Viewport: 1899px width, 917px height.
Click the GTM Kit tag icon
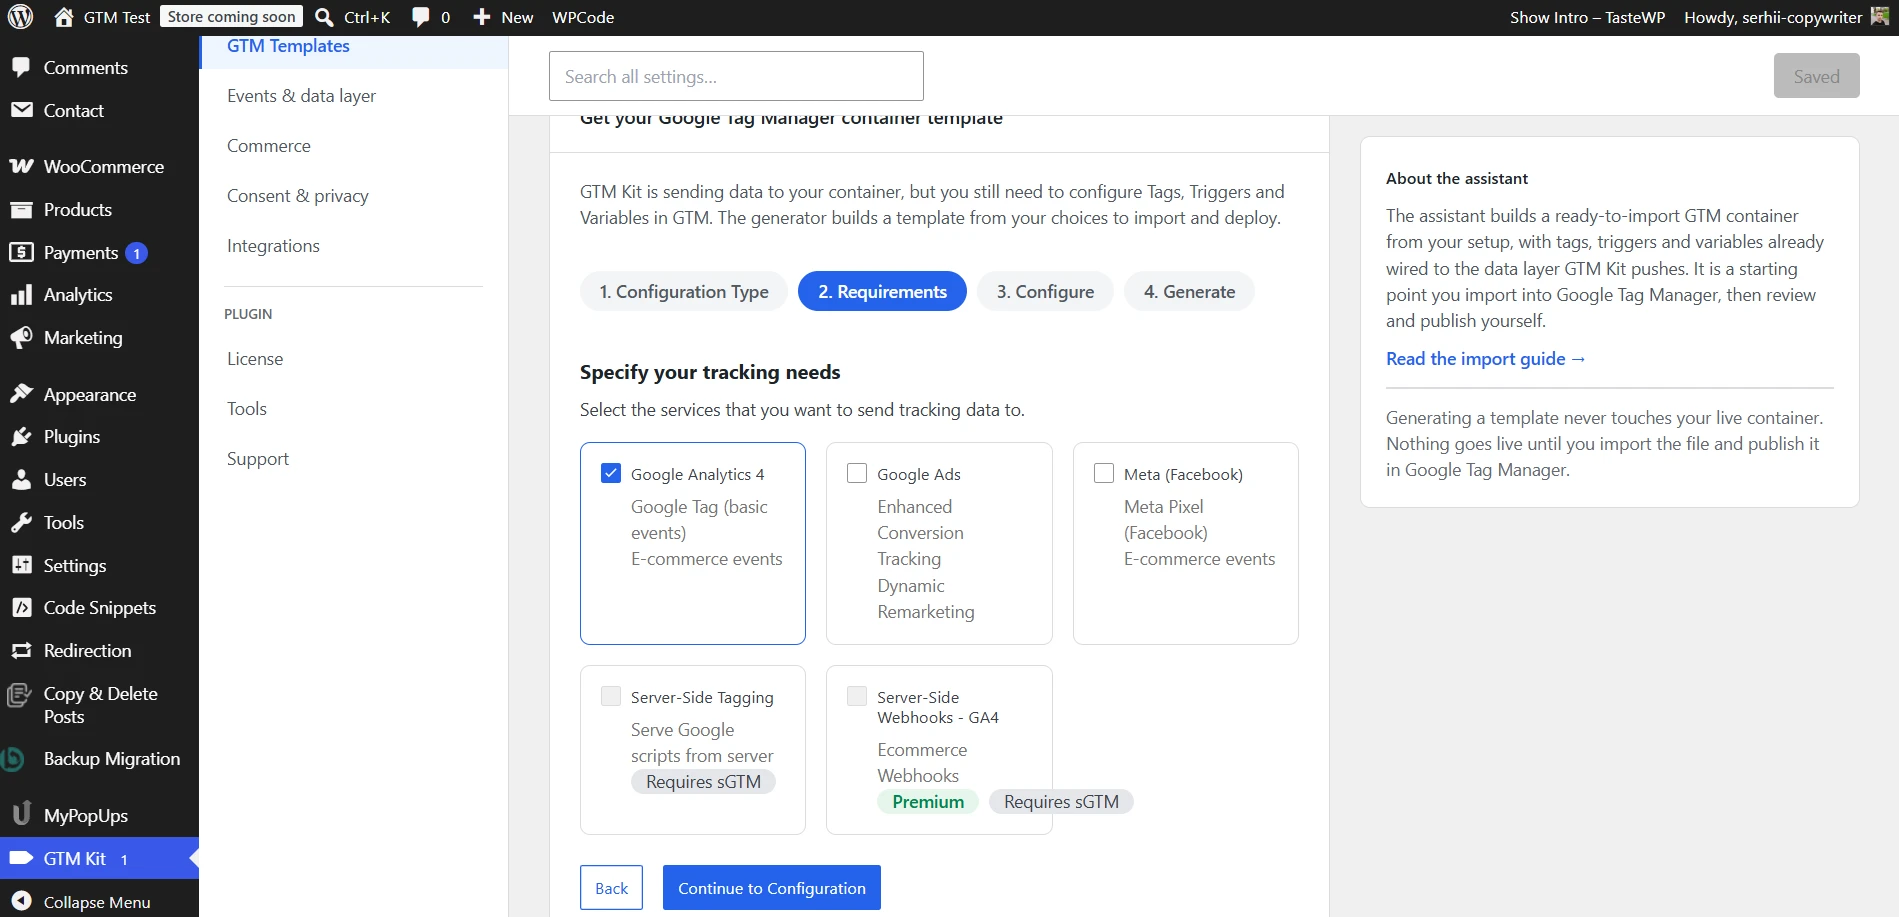click(21, 858)
